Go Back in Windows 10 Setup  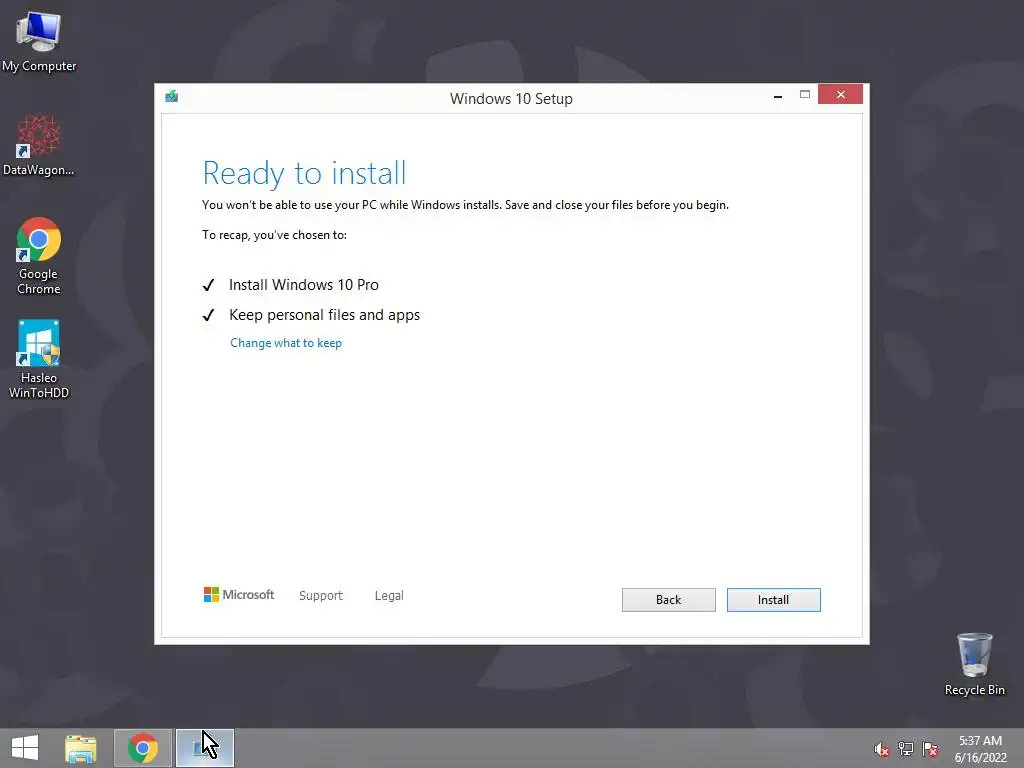pyautogui.click(x=668, y=600)
